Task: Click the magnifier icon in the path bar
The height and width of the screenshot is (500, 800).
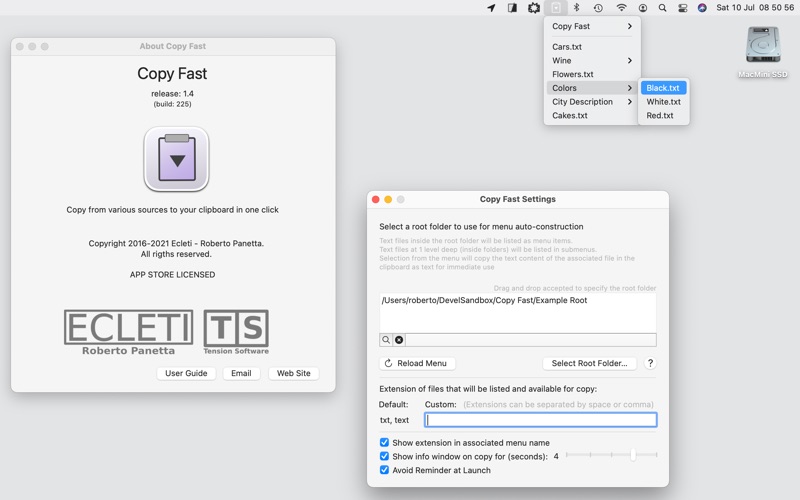Action: 386,340
